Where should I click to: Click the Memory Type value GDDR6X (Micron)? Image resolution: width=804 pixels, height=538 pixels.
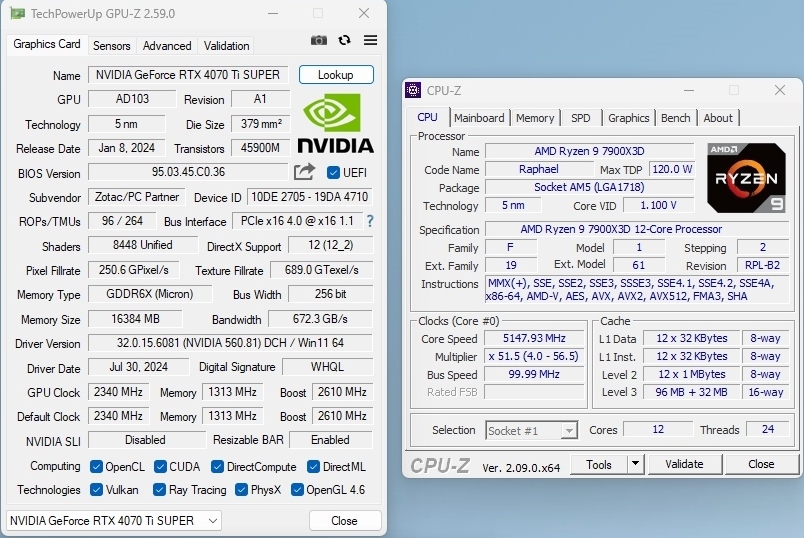150,294
